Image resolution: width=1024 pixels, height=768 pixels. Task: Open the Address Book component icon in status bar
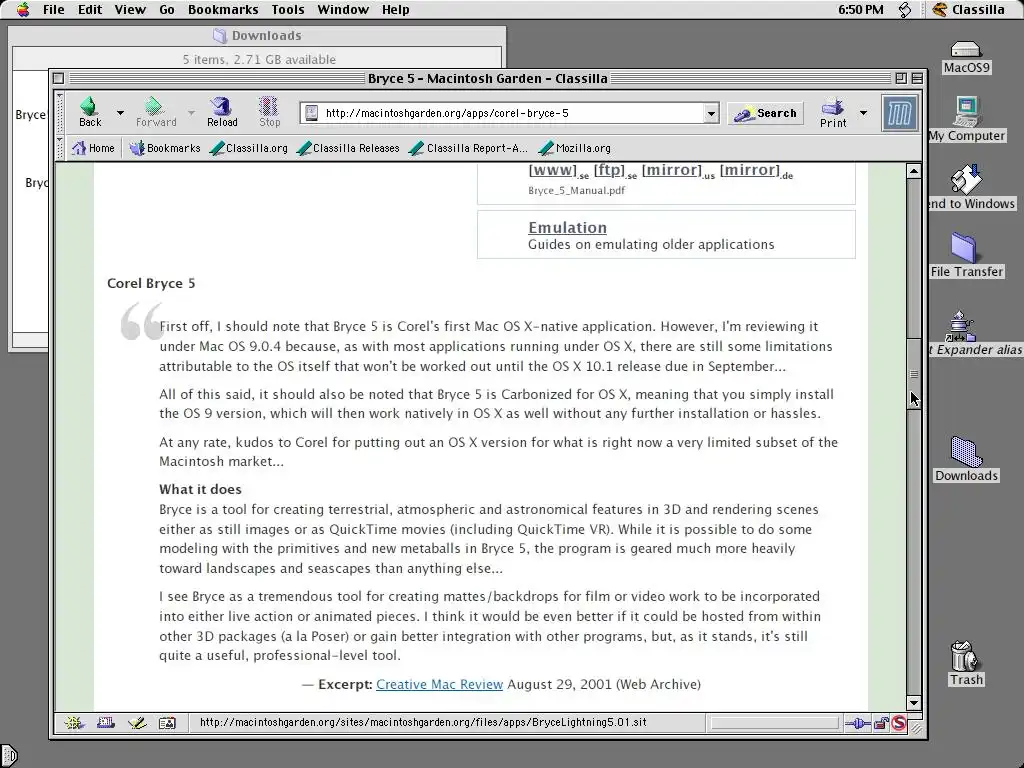coord(167,722)
